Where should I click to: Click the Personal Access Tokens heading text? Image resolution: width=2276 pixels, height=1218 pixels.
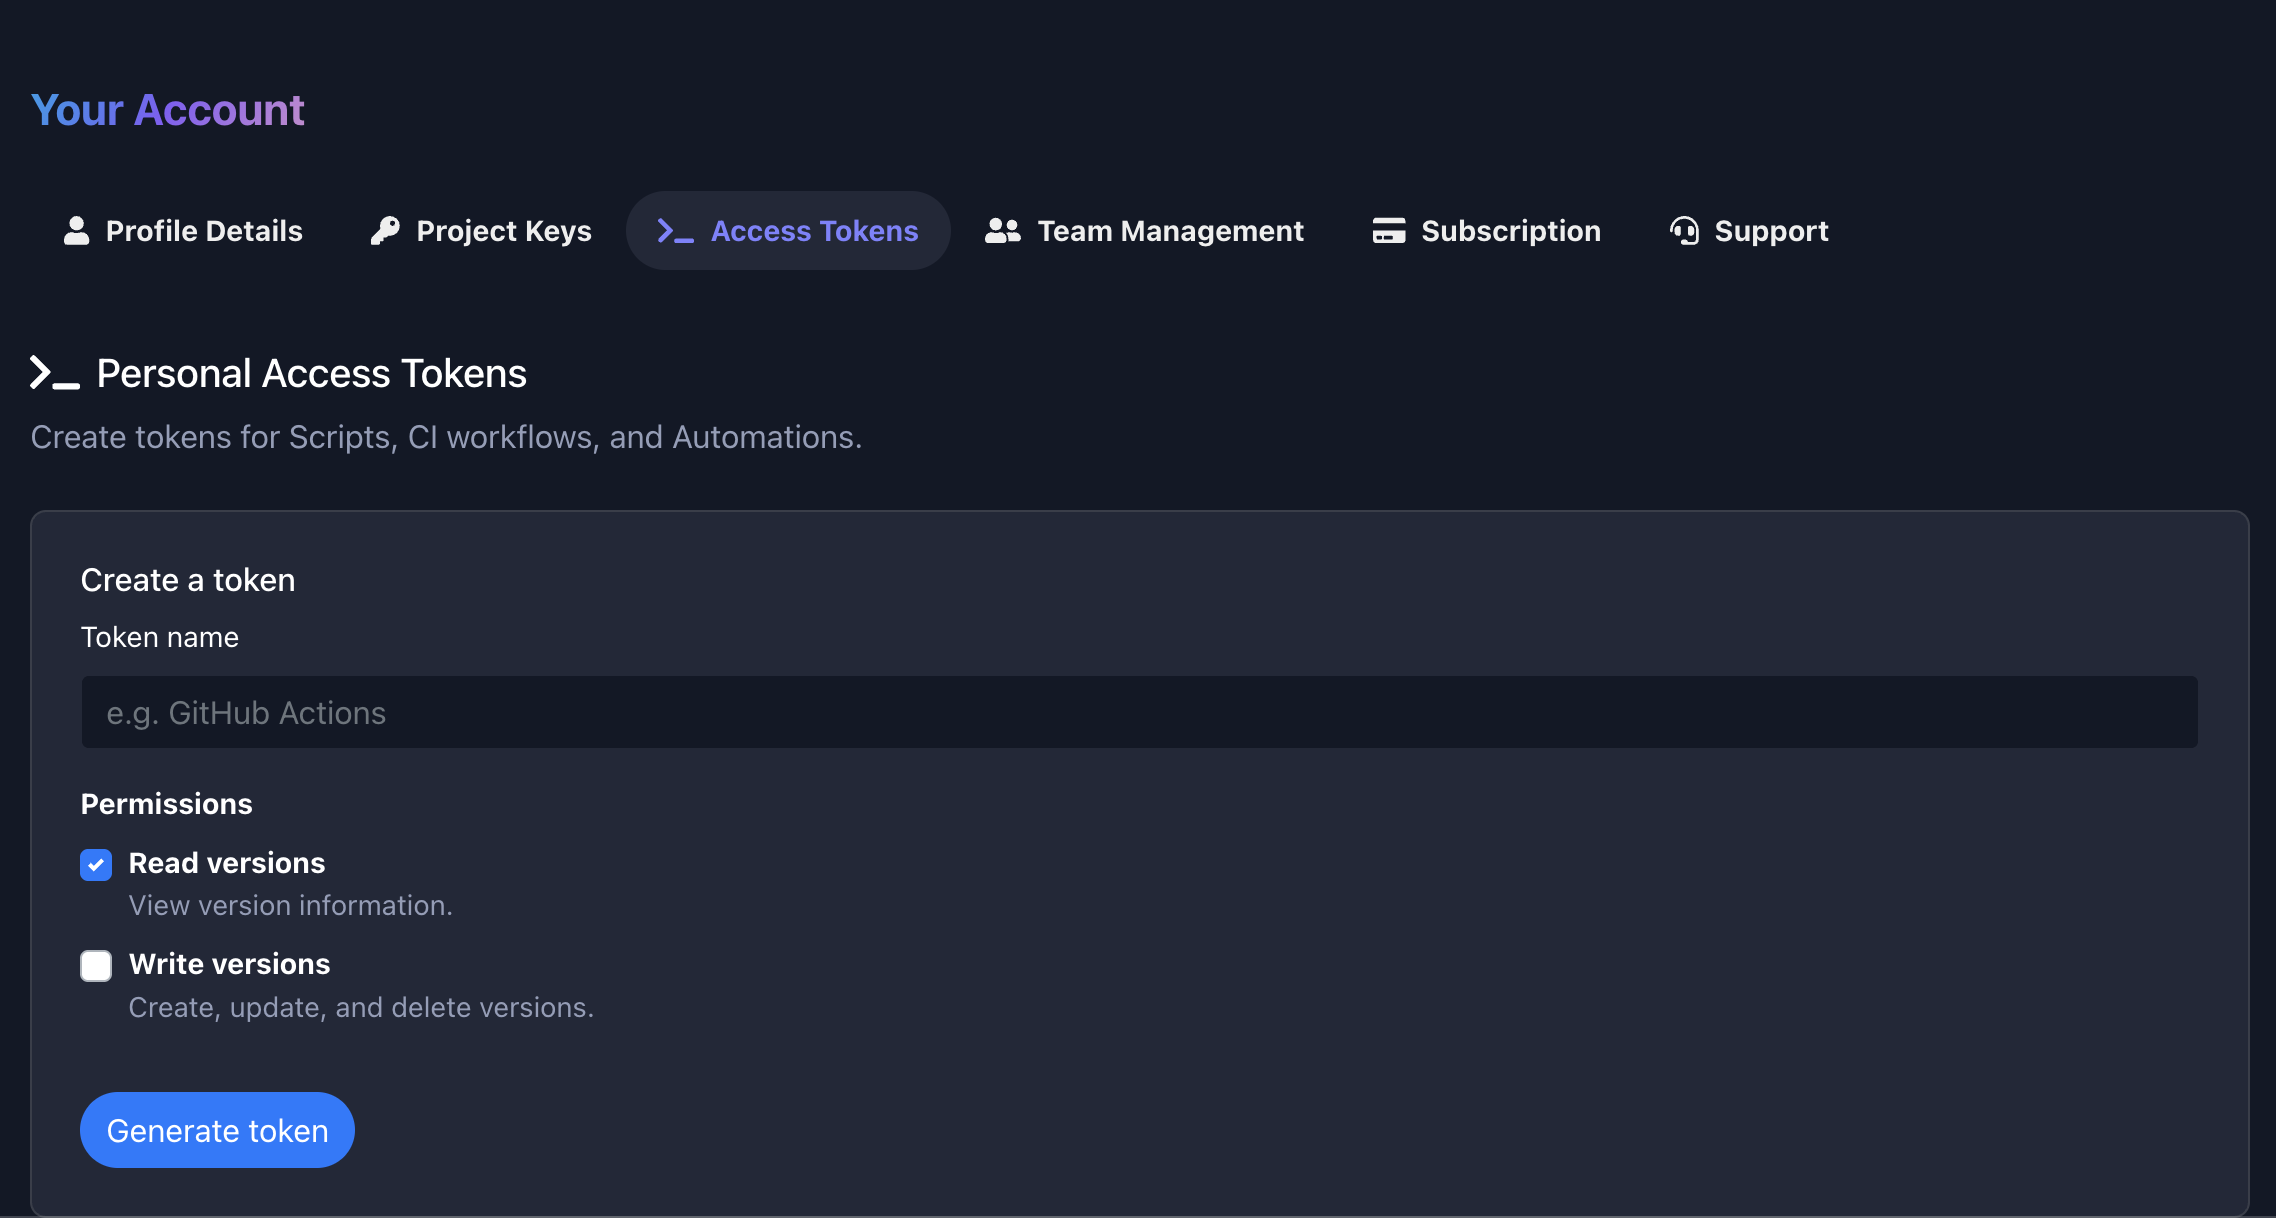312,373
